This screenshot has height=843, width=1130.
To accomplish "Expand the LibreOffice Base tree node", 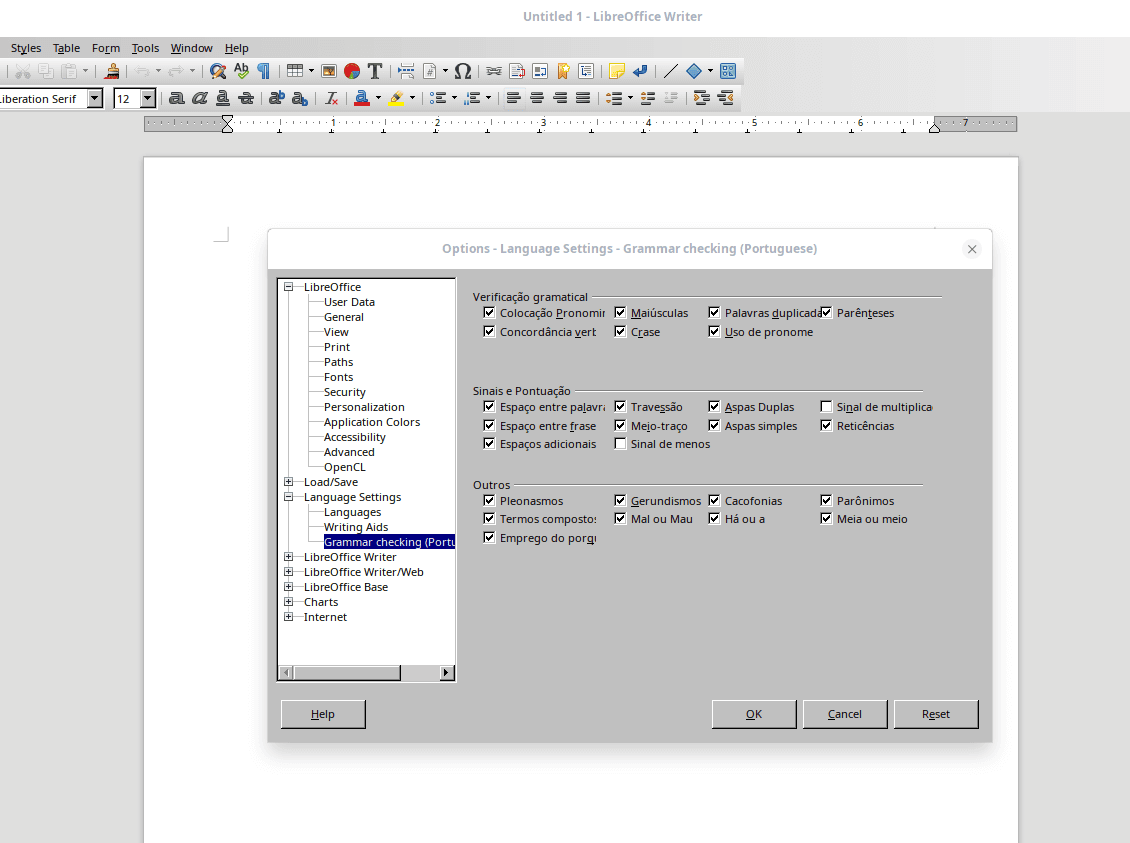I will (288, 587).
